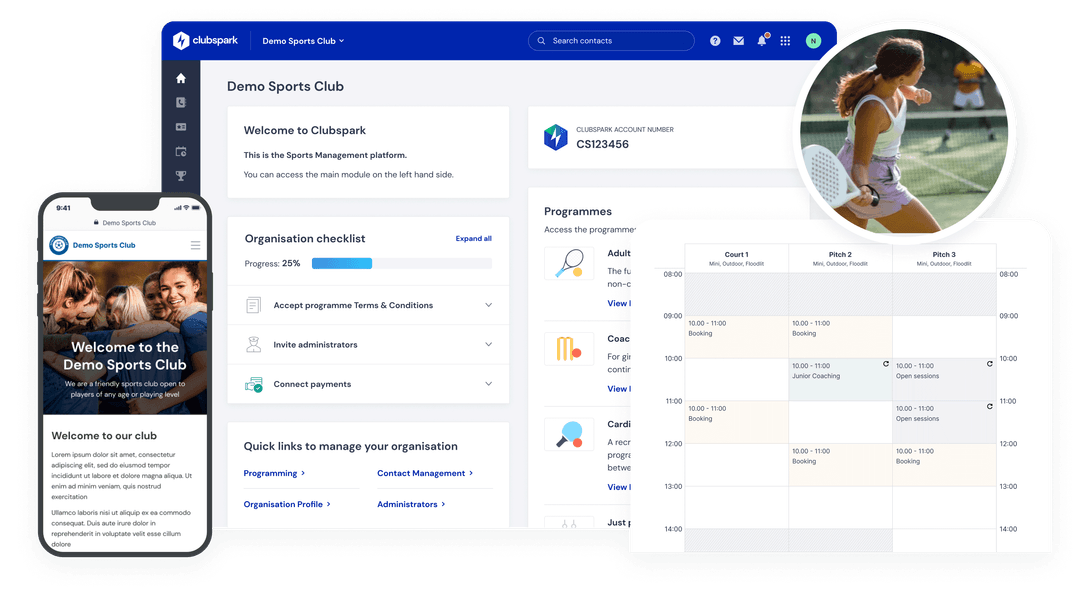Expand Accept programme Terms & Conditions

pyautogui.click(x=488, y=305)
